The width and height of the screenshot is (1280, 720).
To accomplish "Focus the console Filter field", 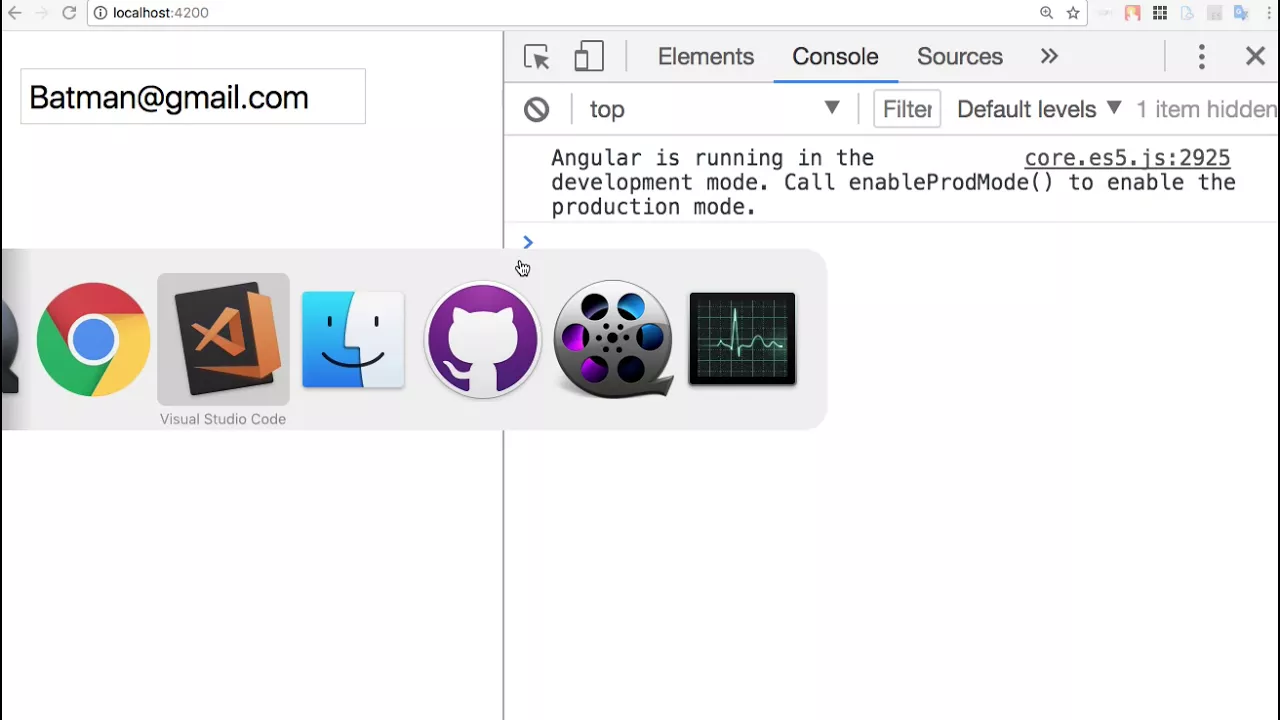I will click(x=907, y=109).
